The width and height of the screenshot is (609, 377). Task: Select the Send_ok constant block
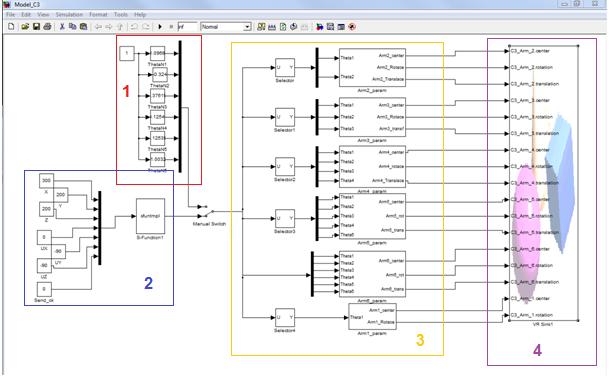point(44,289)
